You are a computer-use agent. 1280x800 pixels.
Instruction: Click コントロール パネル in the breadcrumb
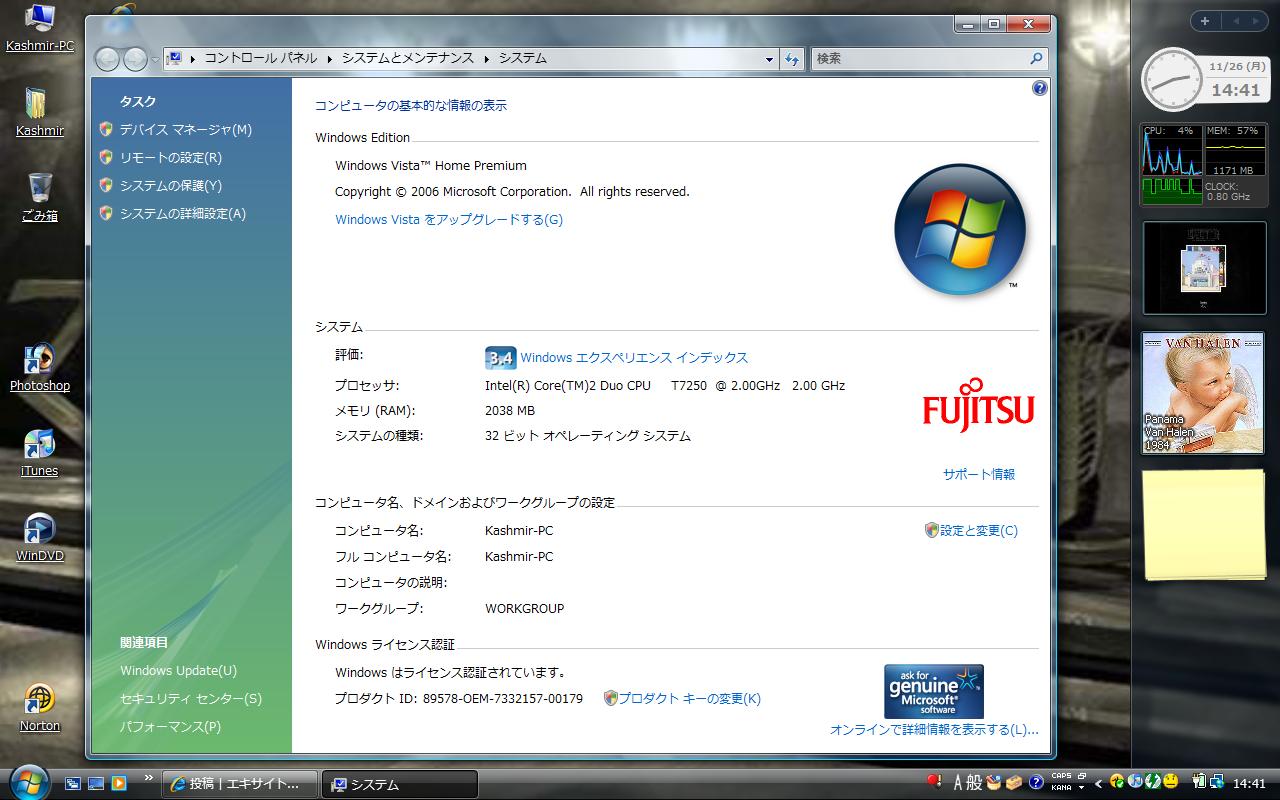coord(261,59)
